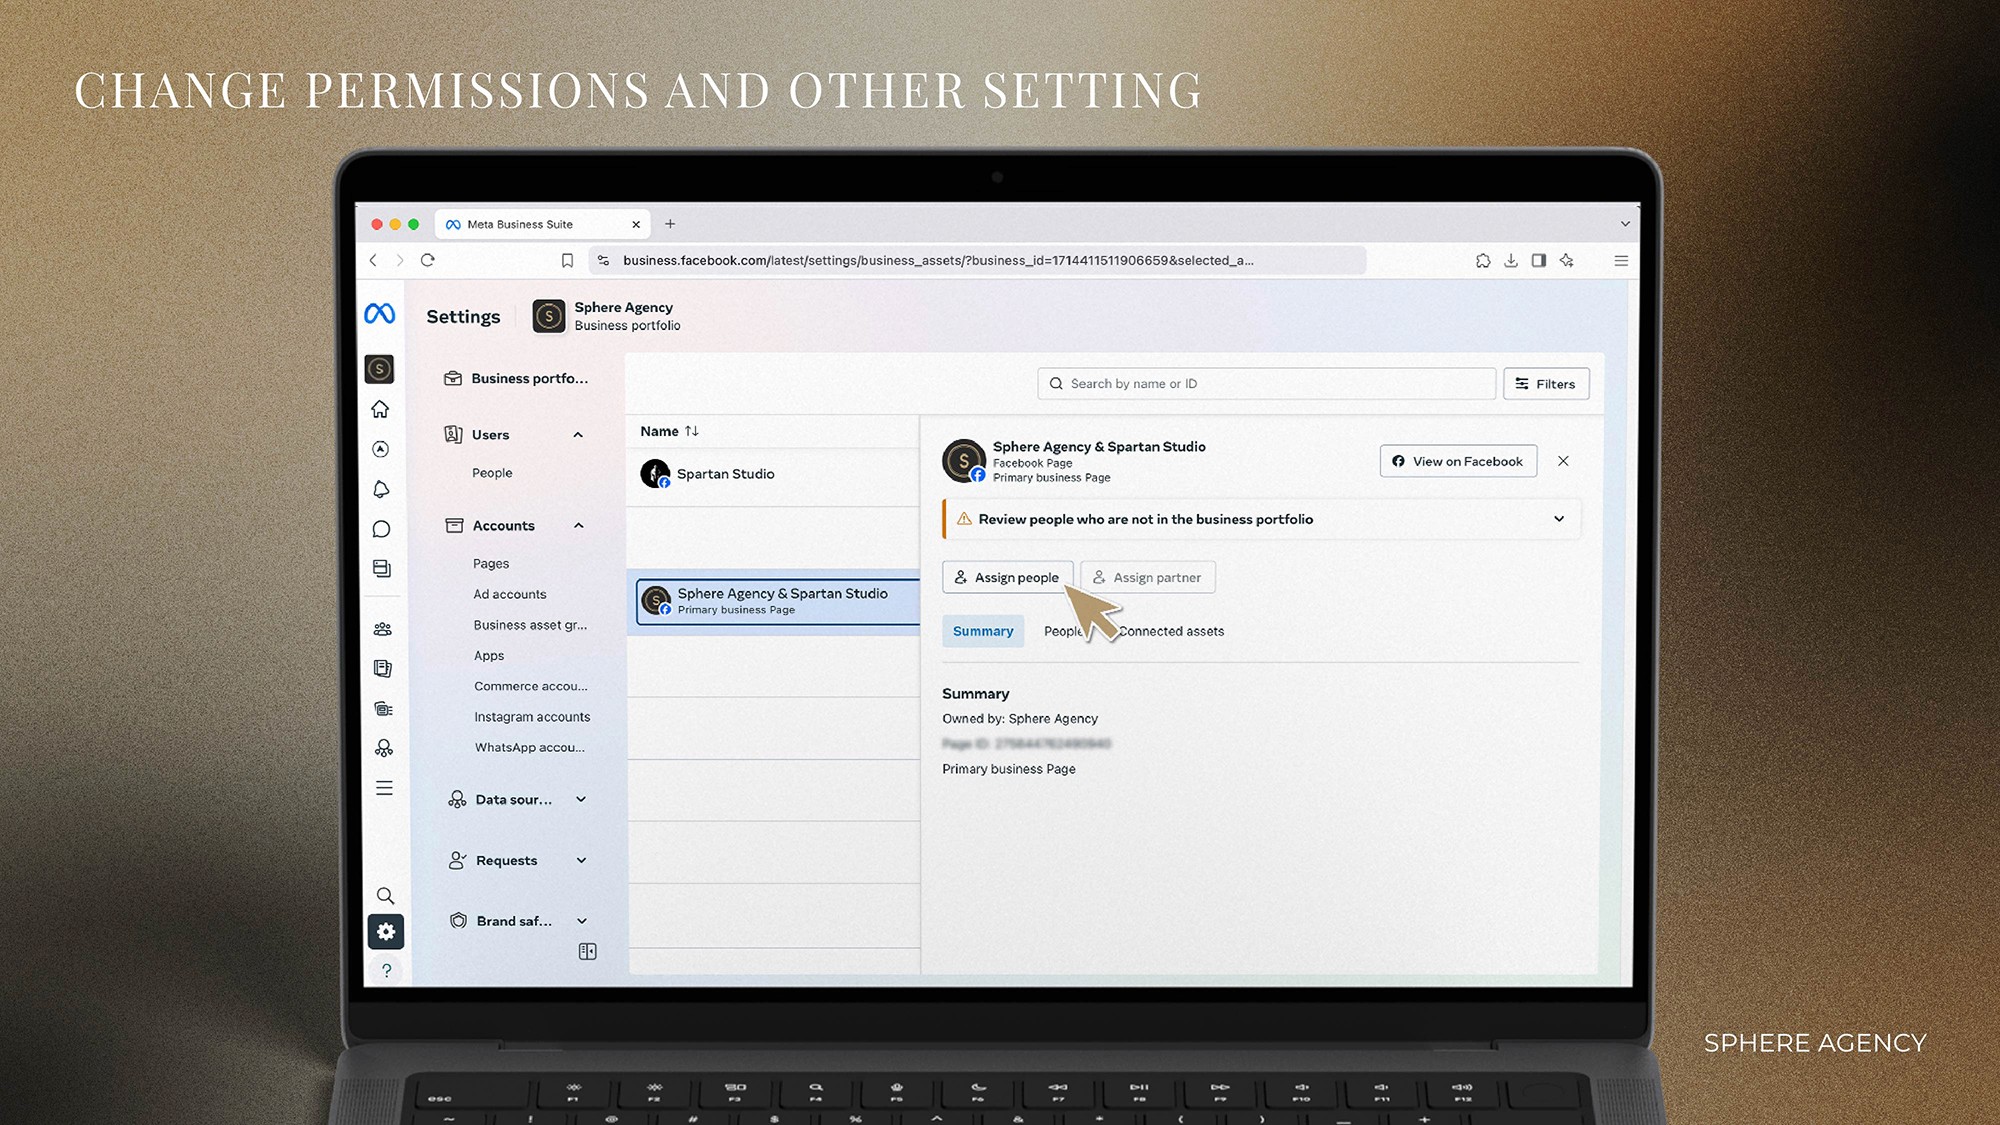
Task: Expand the Accounts section chevron
Action: point(581,525)
